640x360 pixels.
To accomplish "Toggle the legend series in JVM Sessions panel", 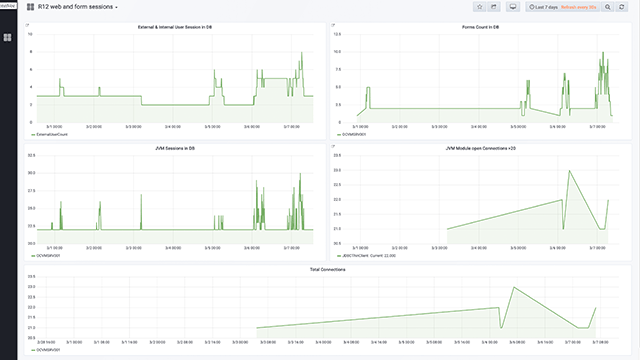I will 48,256.
